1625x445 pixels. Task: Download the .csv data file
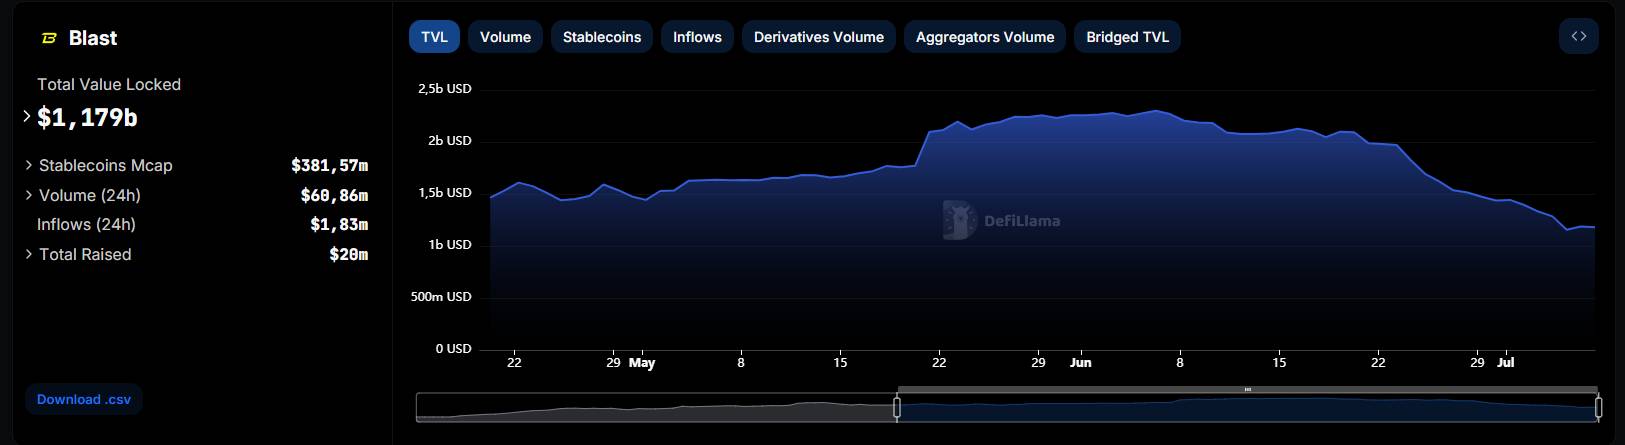click(x=84, y=399)
